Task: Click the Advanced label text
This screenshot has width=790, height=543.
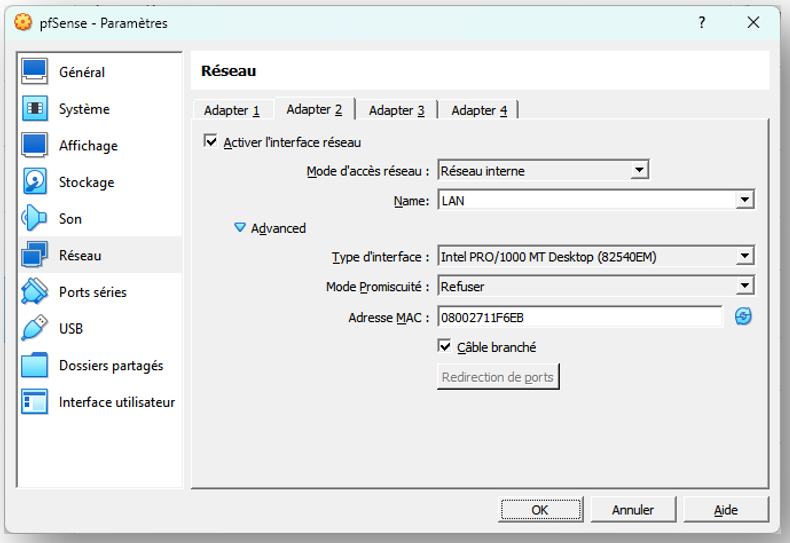Action: [278, 228]
